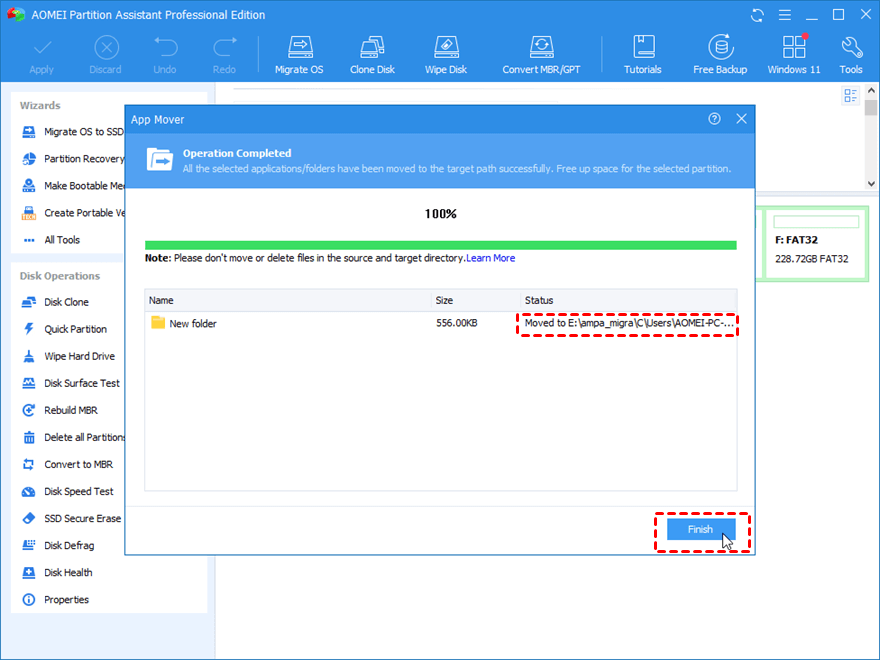Click the scrollbar down arrow in disk panel
This screenshot has height=660, width=880.
tap(871, 184)
